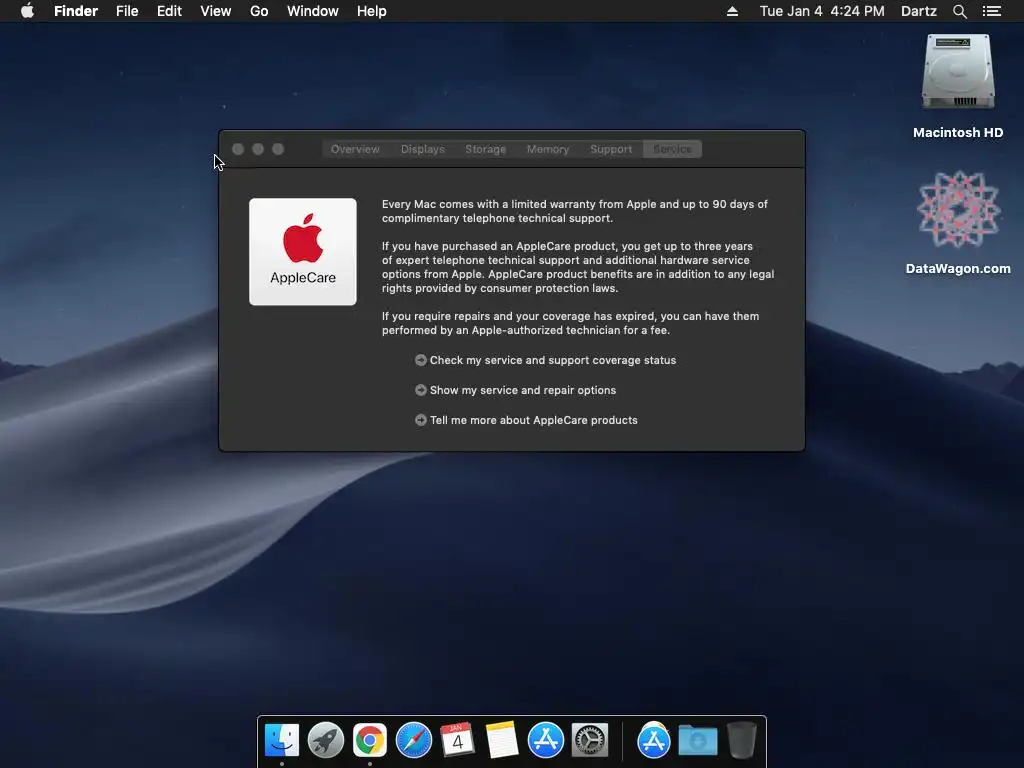The image size is (1024, 768).
Task: Click arrow icon beside Check my service coverage
Action: point(421,360)
